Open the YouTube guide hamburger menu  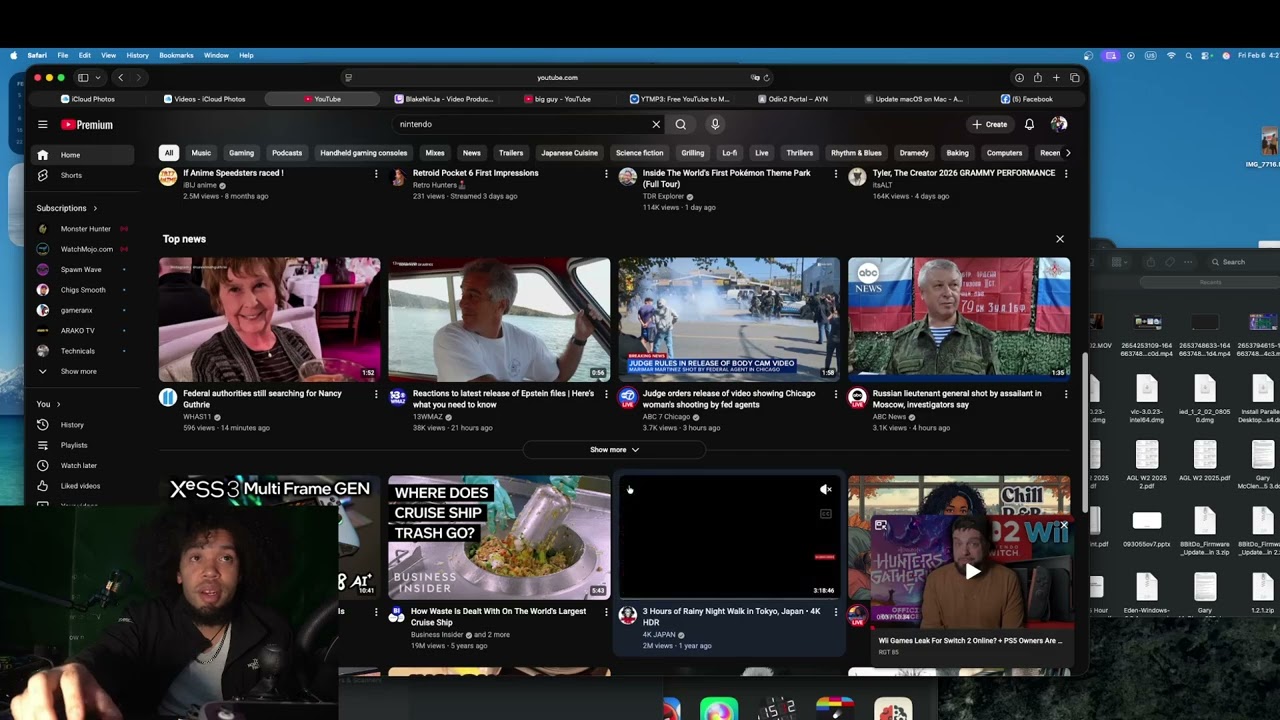(43, 125)
